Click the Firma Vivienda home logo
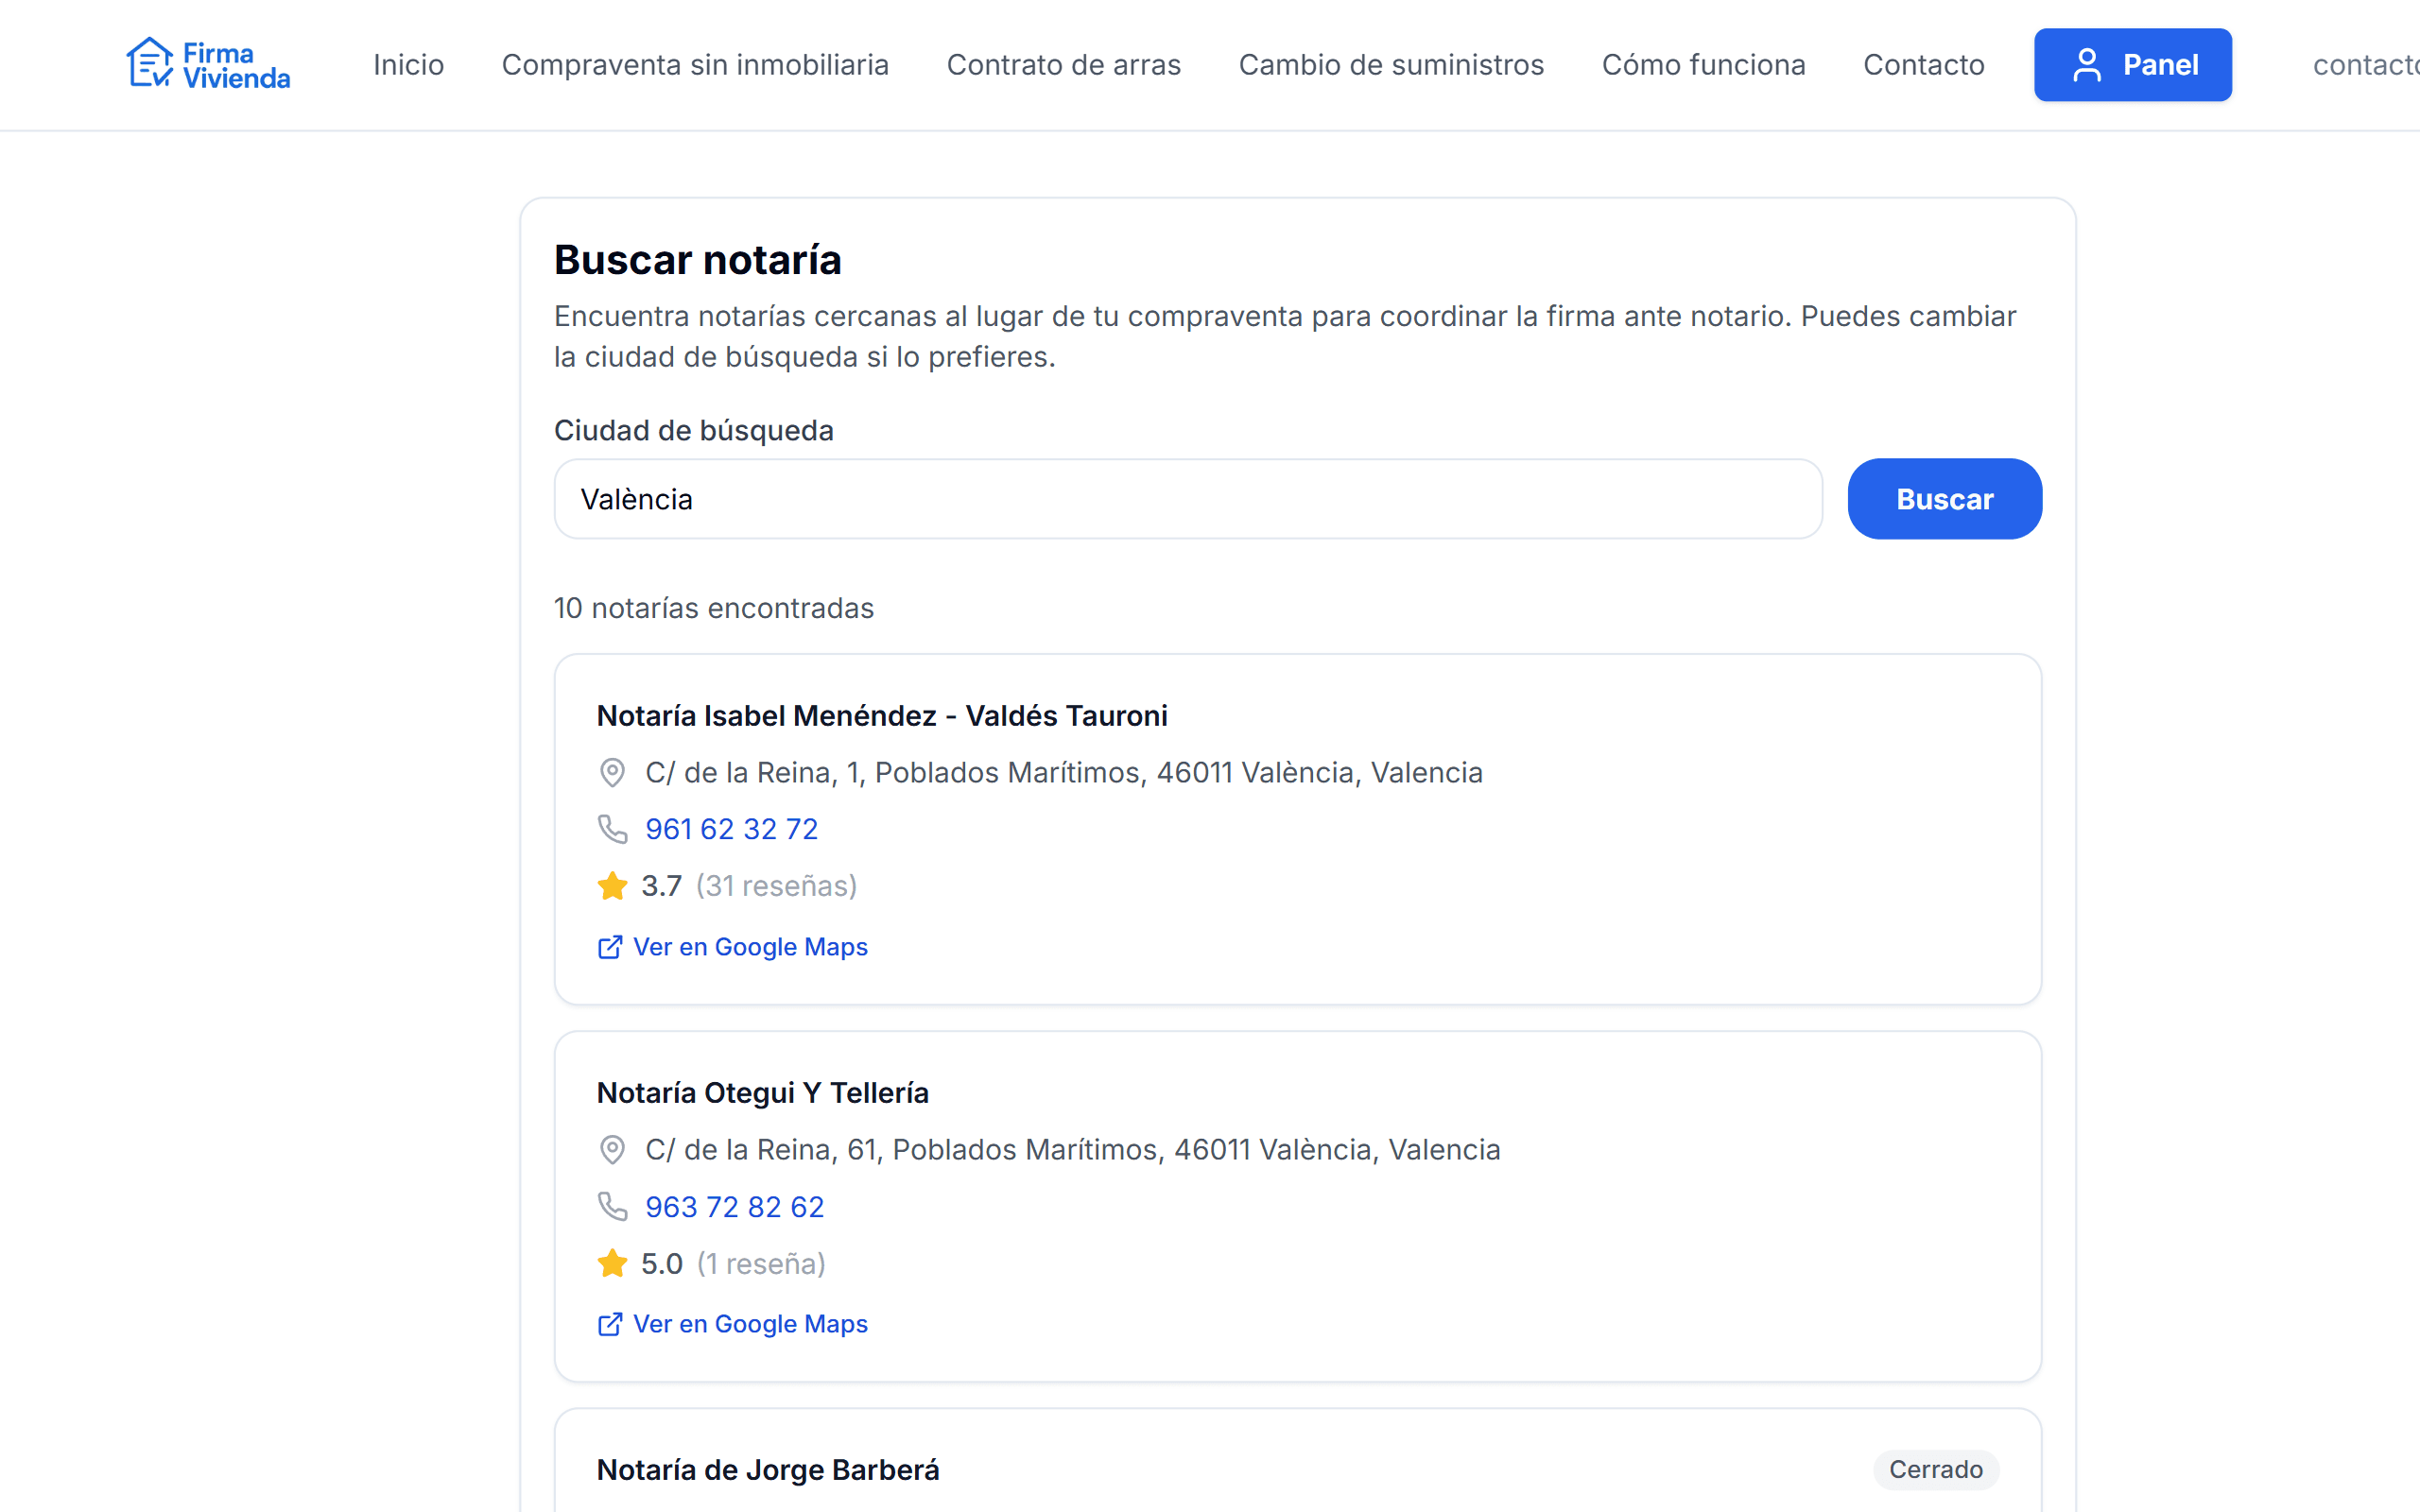Screen dimensions: 2420x1512 pyautogui.click(x=207, y=63)
